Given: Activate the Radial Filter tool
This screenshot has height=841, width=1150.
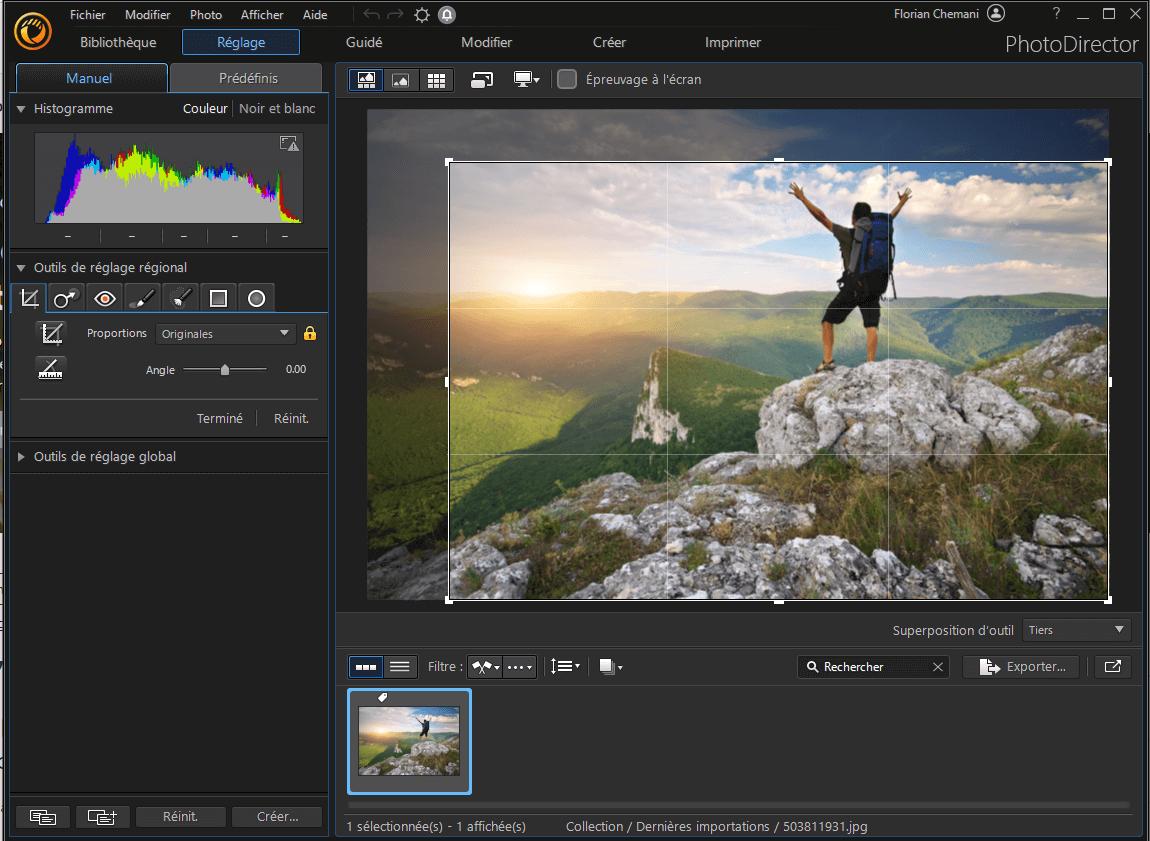Looking at the screenshot, I should (256, 297).
